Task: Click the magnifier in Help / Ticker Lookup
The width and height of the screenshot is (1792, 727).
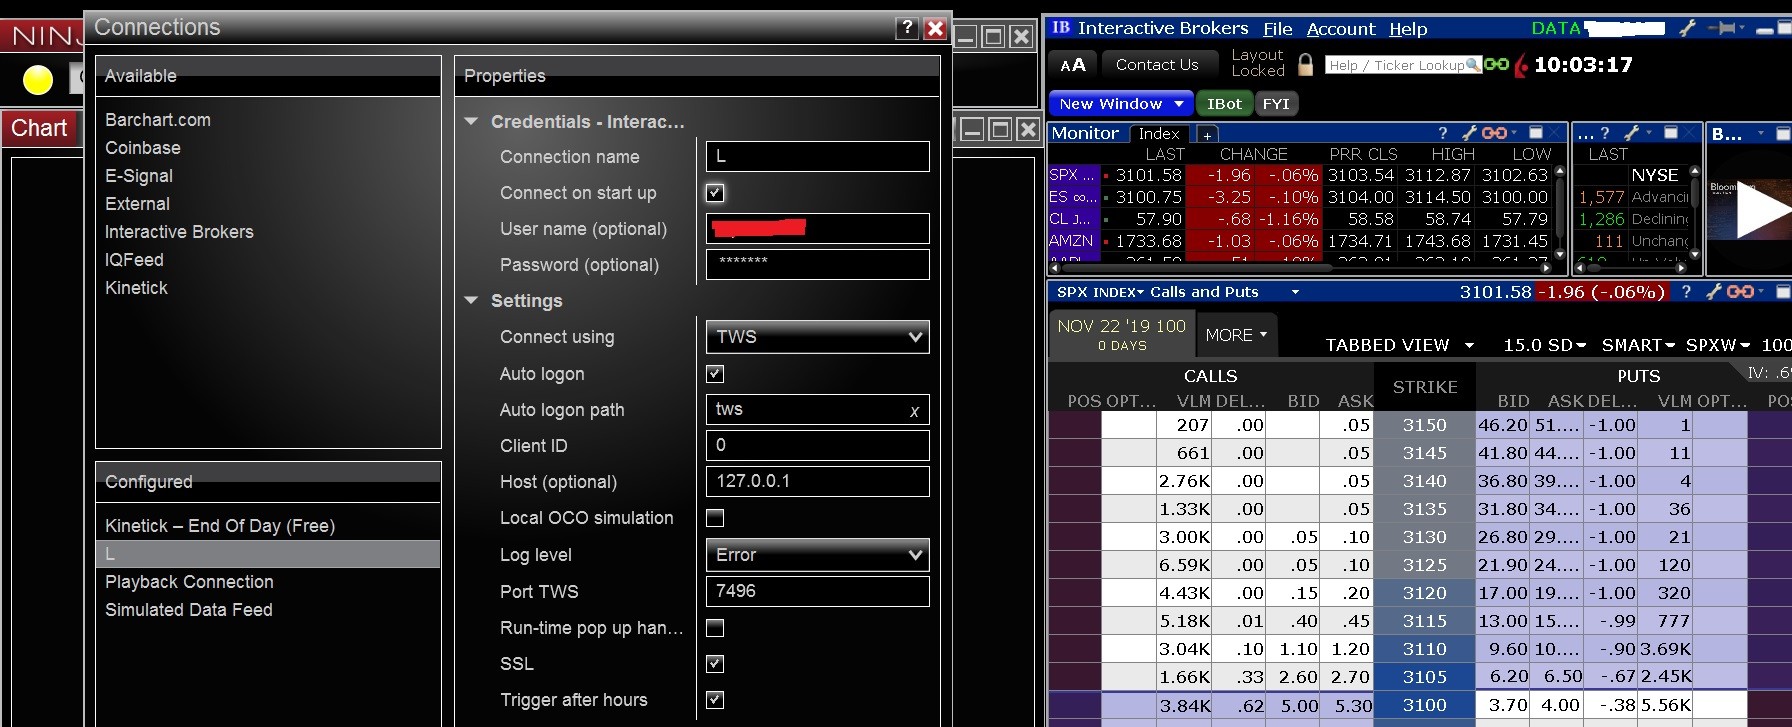Action: [x=1472, y=65]
